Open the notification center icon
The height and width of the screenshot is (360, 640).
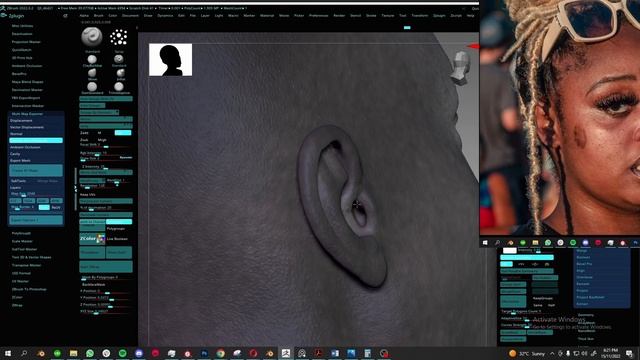(x=629, y=353)
